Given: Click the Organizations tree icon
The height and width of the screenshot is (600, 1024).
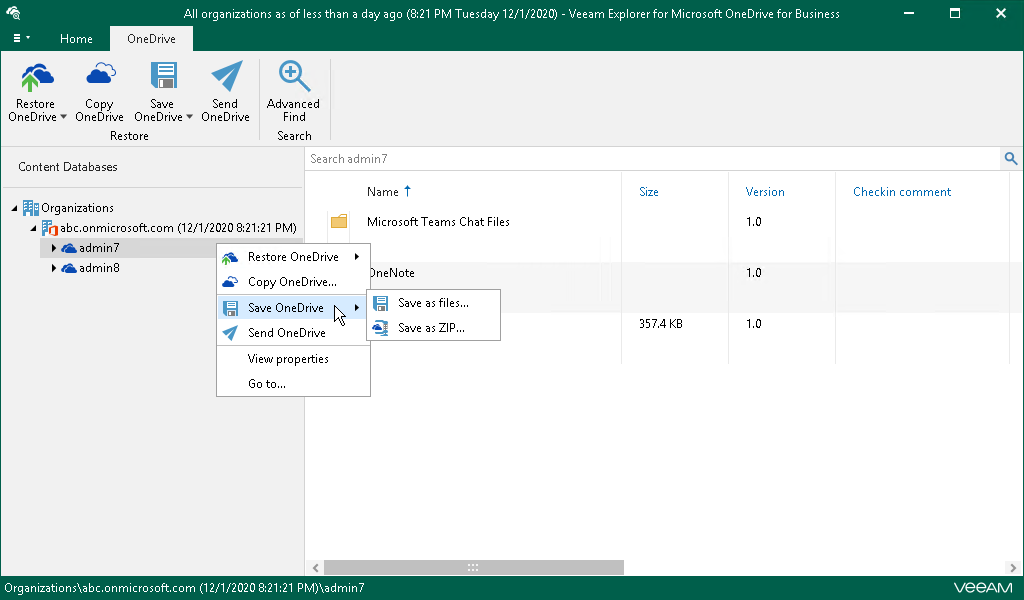Looking at the screenshot, I should pos(30,208).
